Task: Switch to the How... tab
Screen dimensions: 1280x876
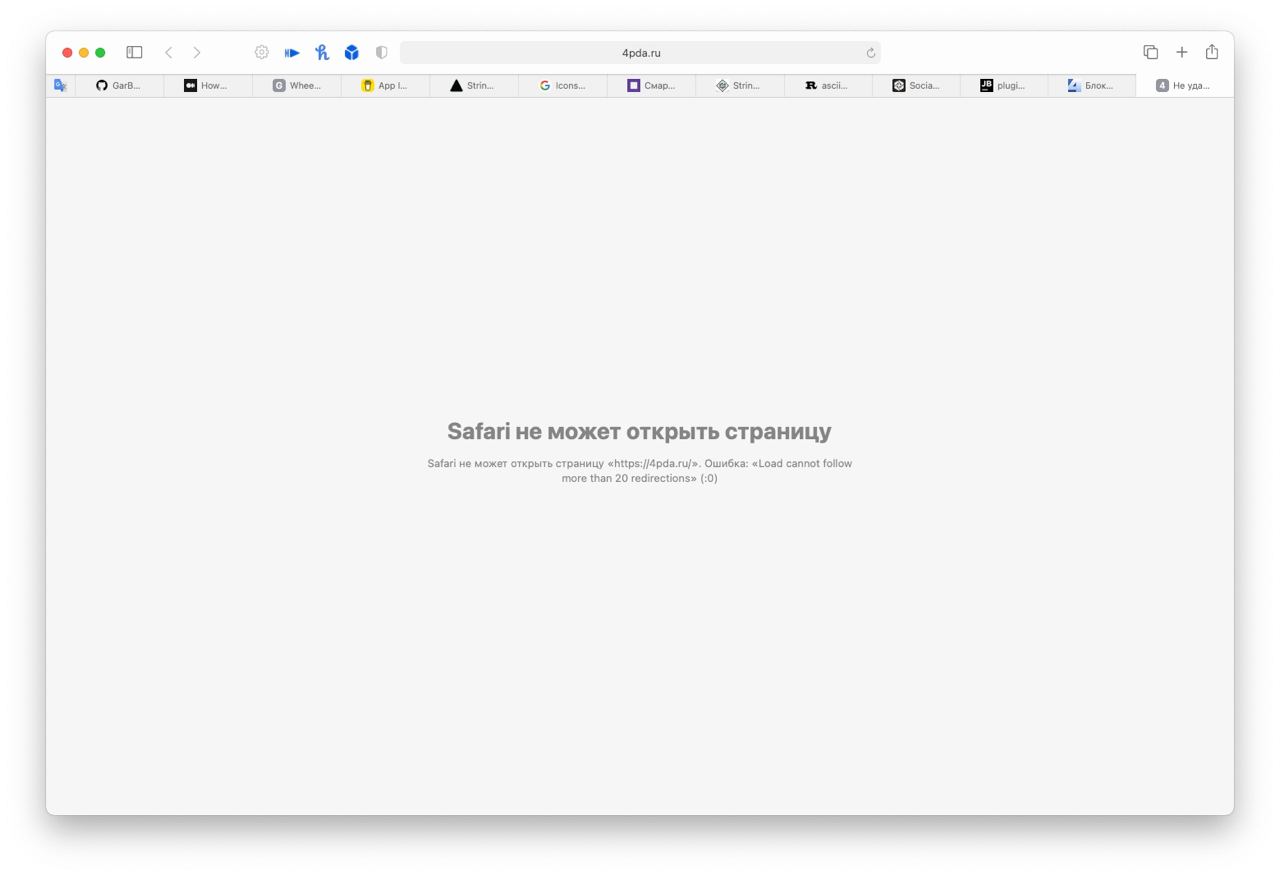Action: (208, 86)
